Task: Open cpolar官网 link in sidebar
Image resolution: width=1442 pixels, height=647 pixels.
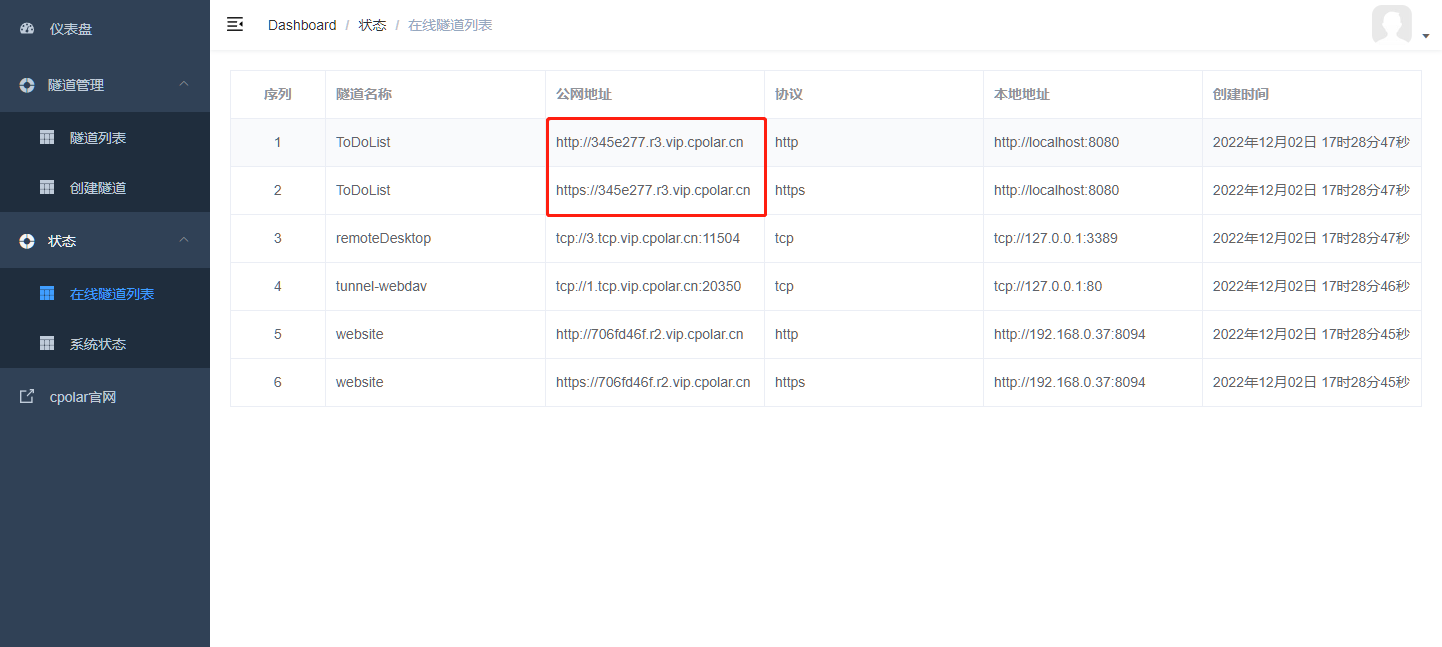Action: click(x=83, y=397)
